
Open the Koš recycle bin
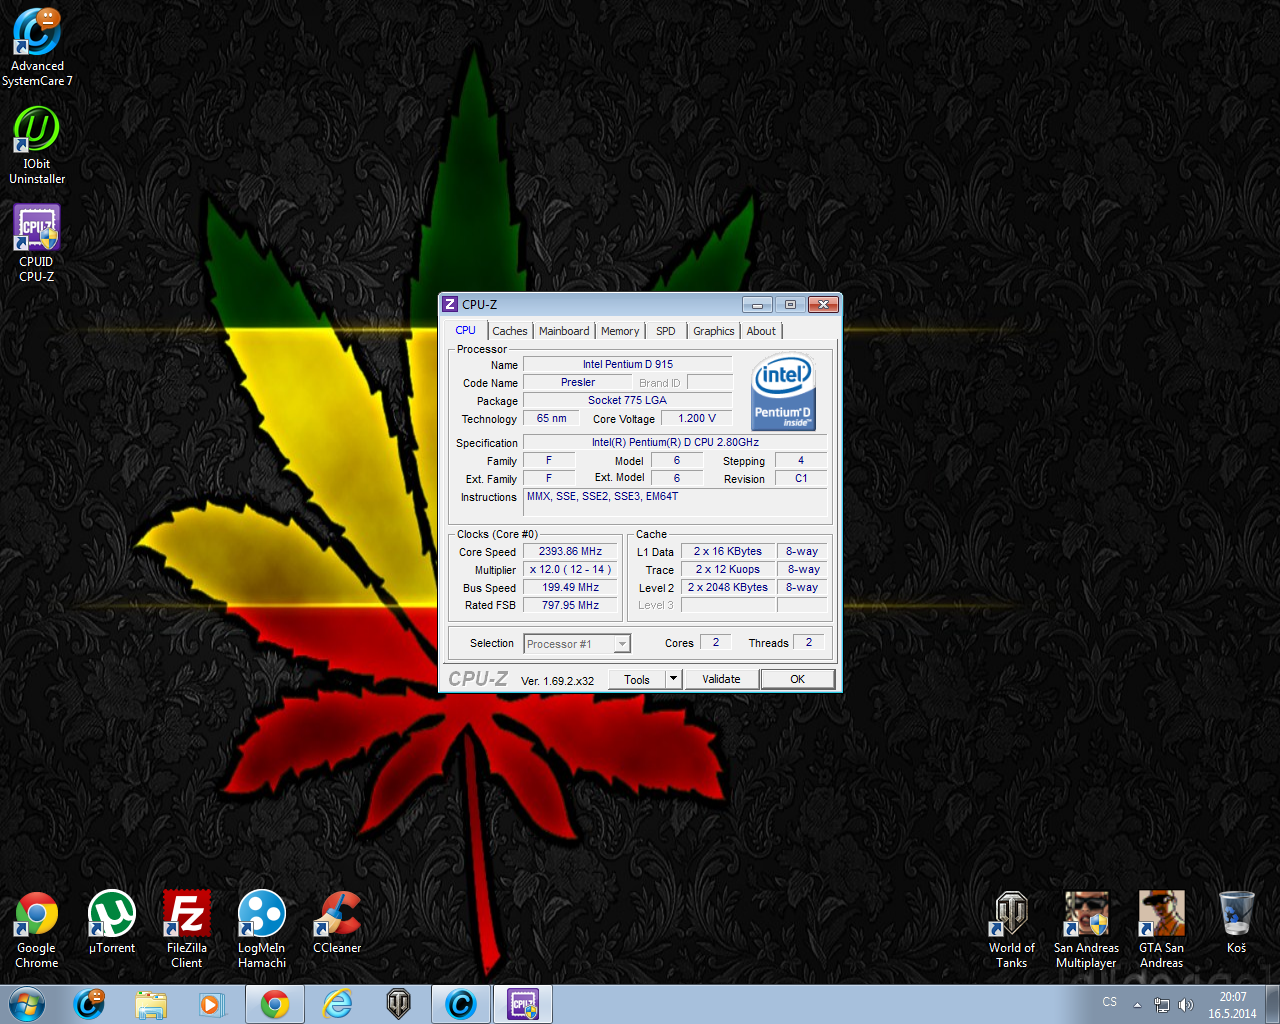point(1237,922)
